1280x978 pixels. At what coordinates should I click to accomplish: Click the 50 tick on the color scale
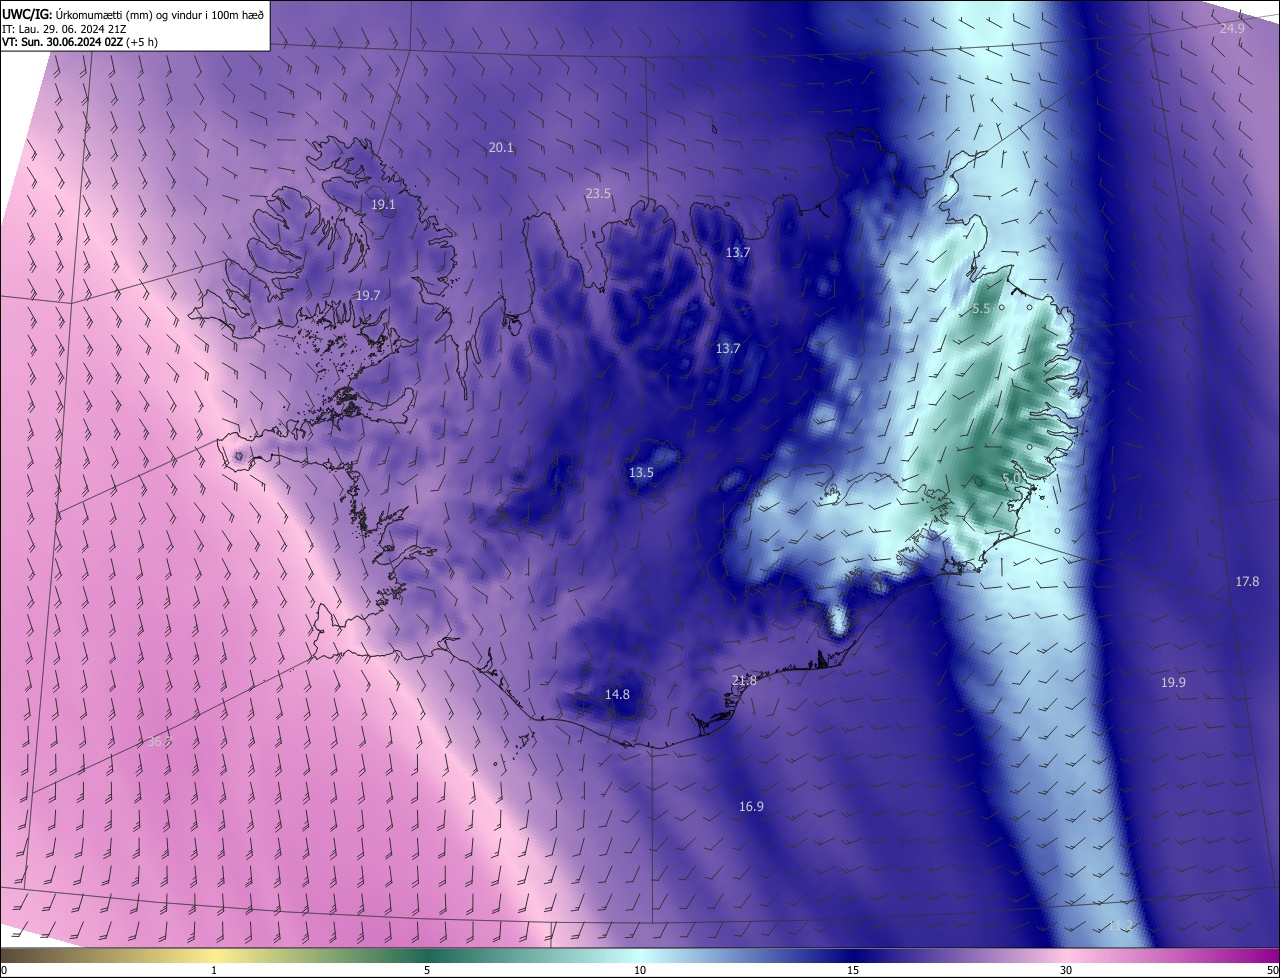(1272, 971)
